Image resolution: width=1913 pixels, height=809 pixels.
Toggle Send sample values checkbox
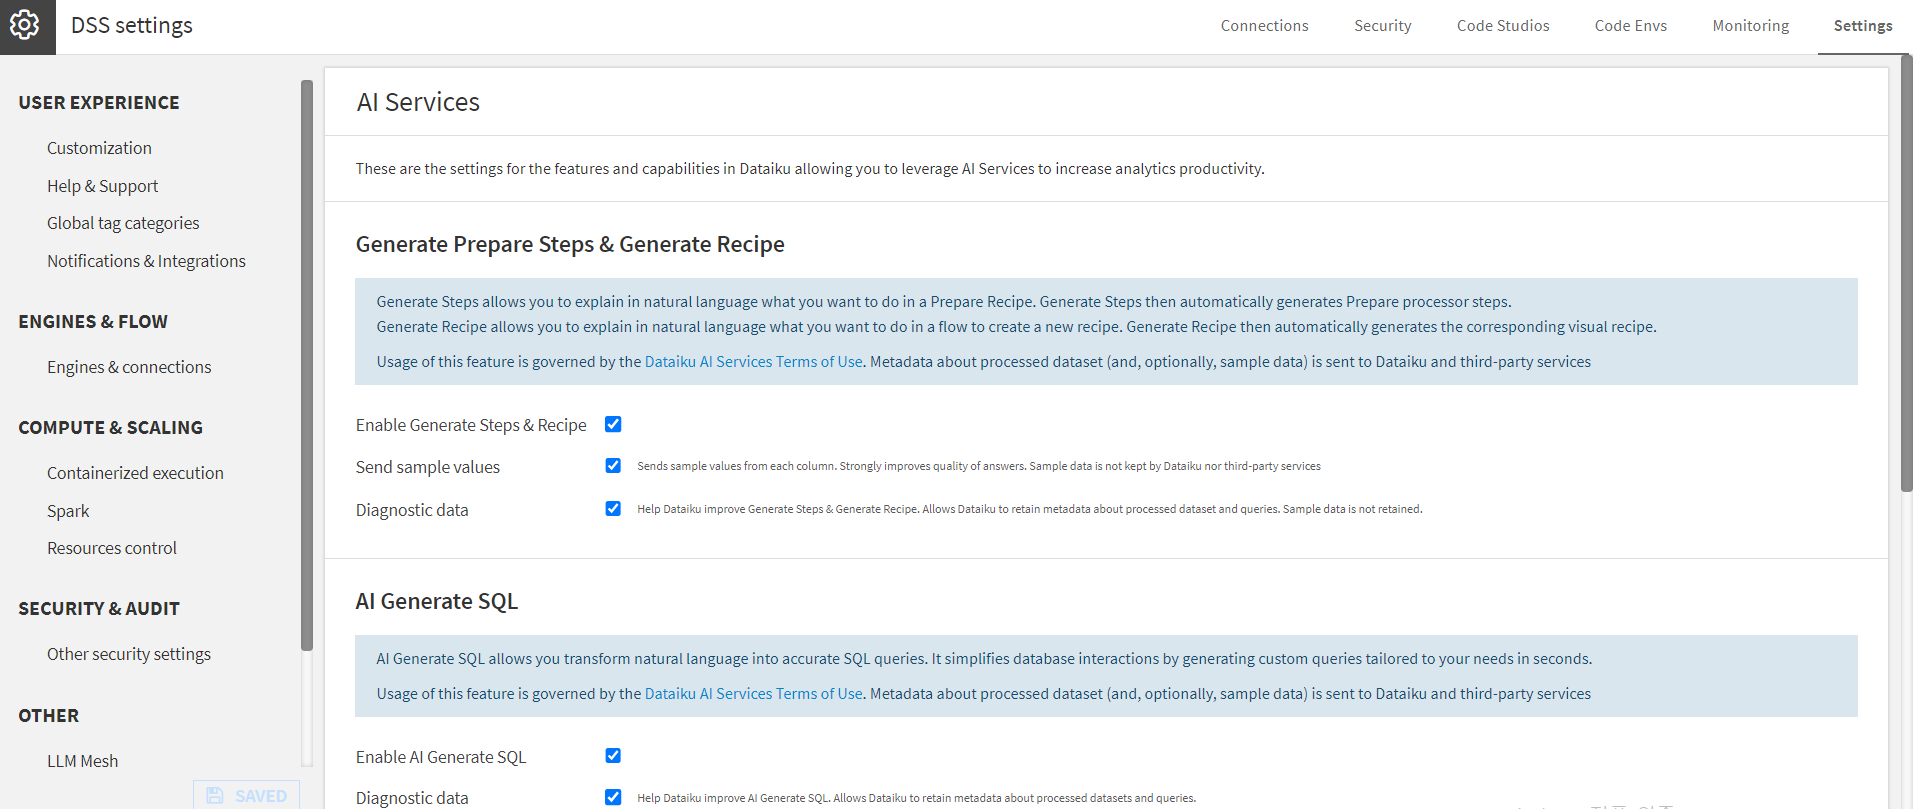click(613, 466)
